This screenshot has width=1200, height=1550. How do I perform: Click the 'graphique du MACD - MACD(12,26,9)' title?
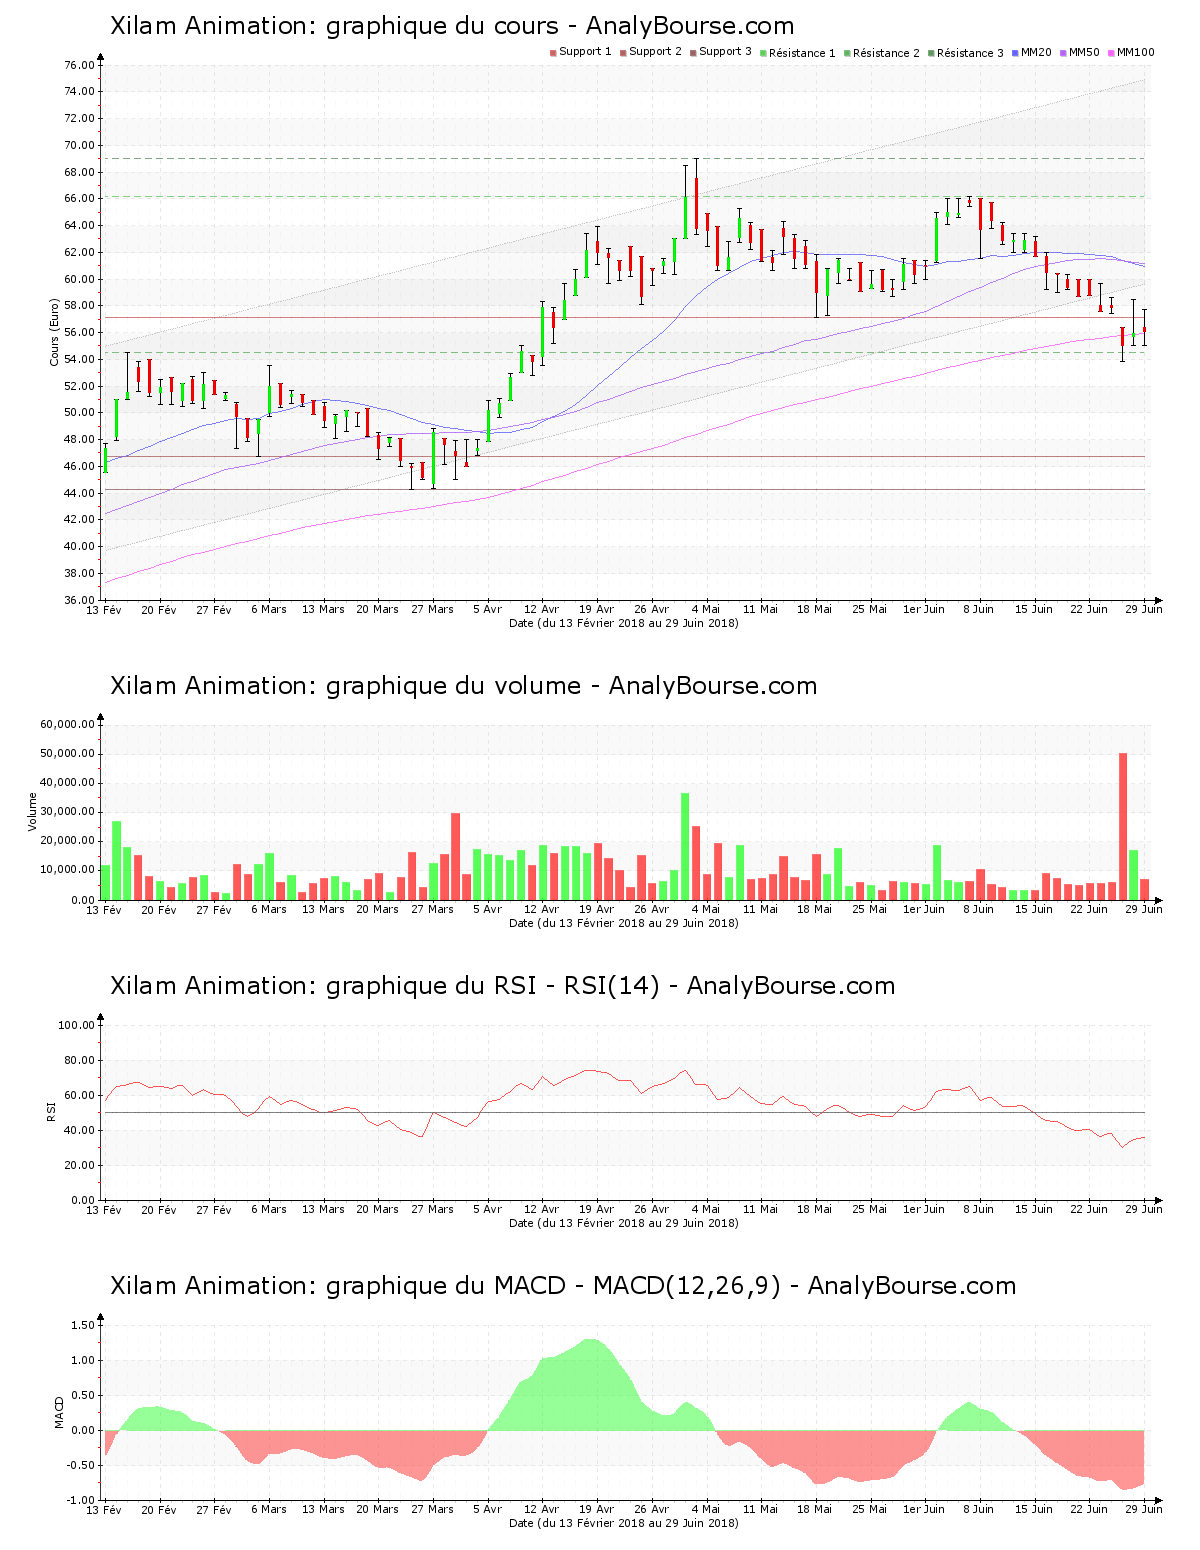[x=563, y=1286]
